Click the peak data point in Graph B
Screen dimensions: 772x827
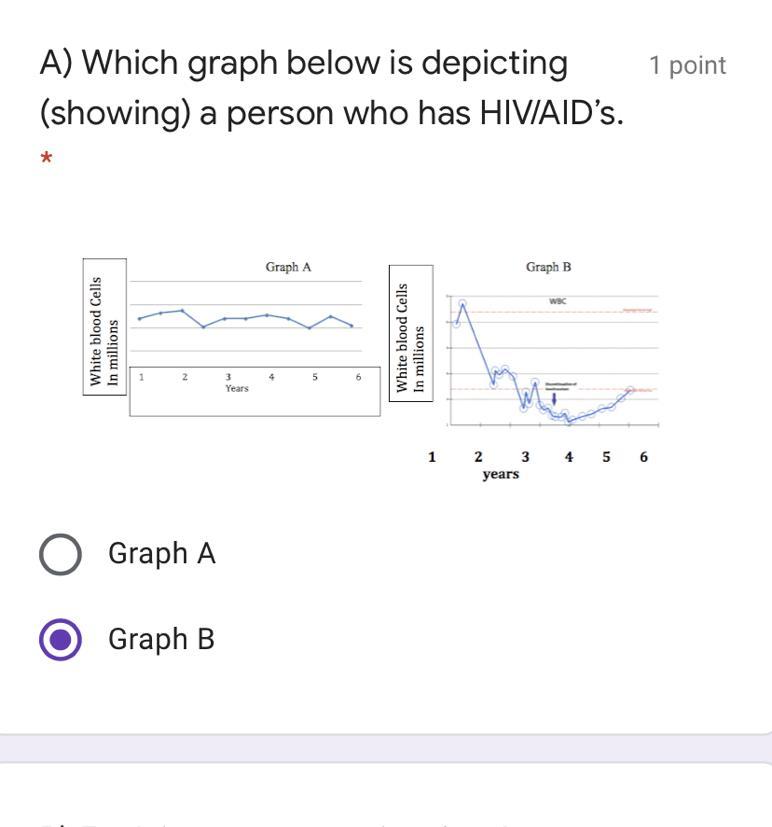click(x=462, y=303)
